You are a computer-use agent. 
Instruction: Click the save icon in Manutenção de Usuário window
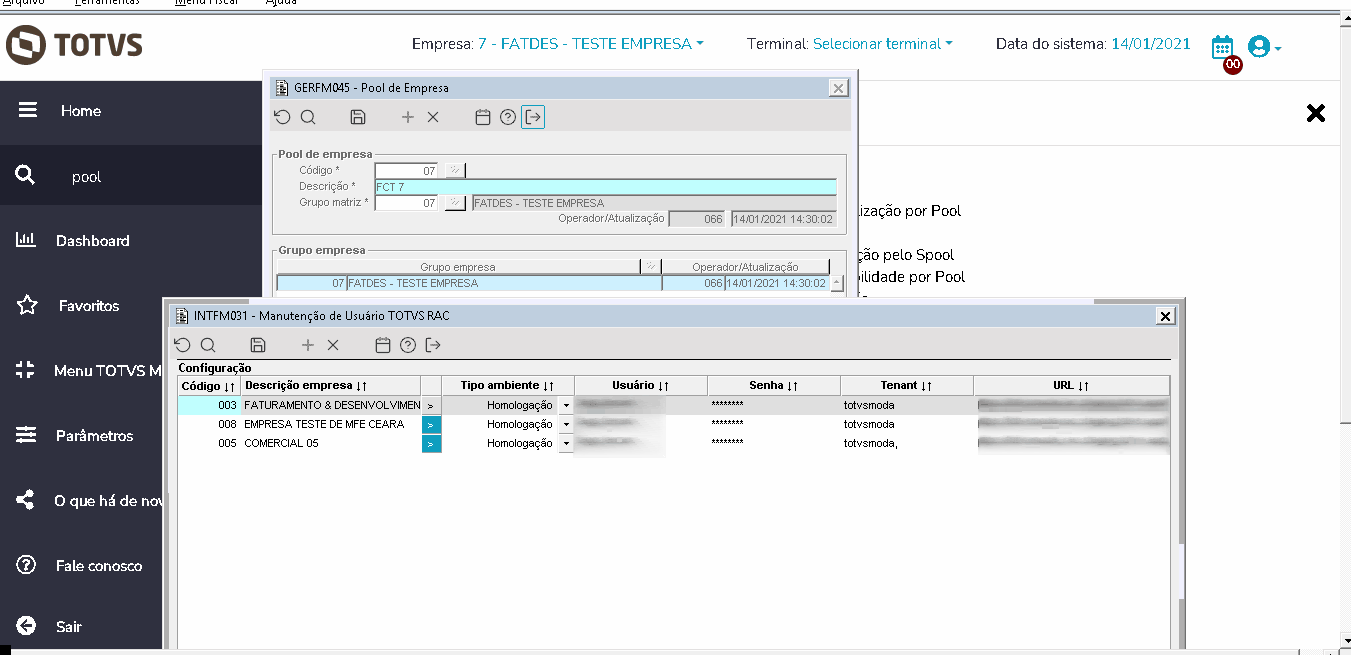(258, 345)
